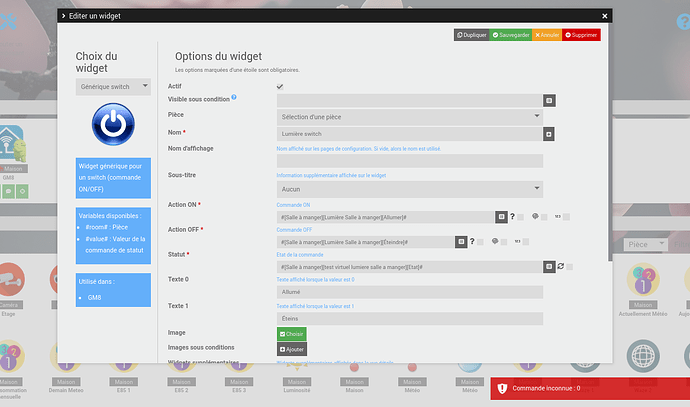The image size is (690, 407).
Task: Cancel editing with Annuler button
Action: coord(547,35)
